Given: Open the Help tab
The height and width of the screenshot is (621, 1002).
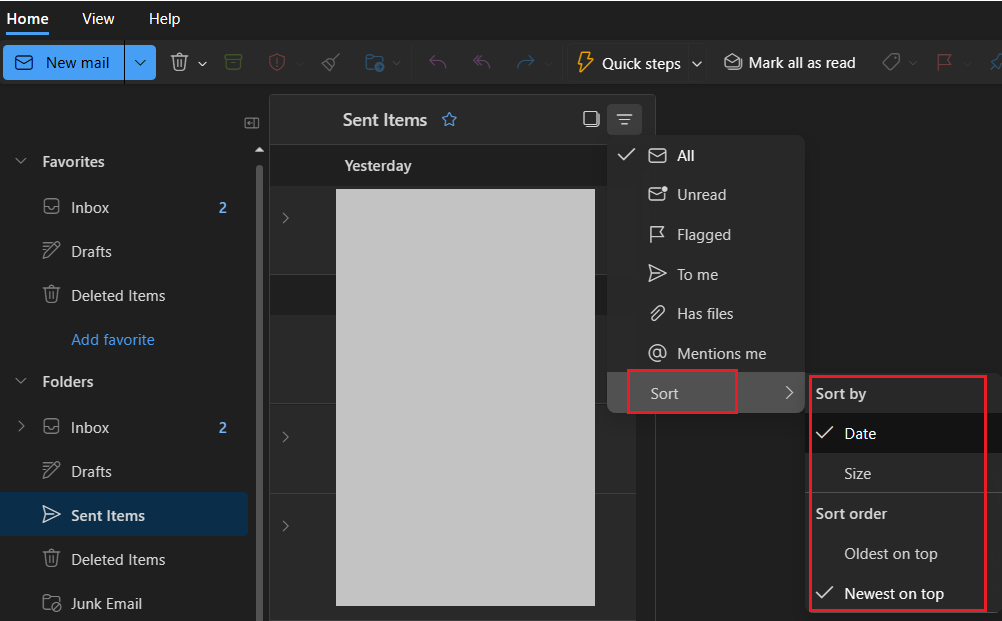Looking at the screenshot, I should [x=164, y=19].
